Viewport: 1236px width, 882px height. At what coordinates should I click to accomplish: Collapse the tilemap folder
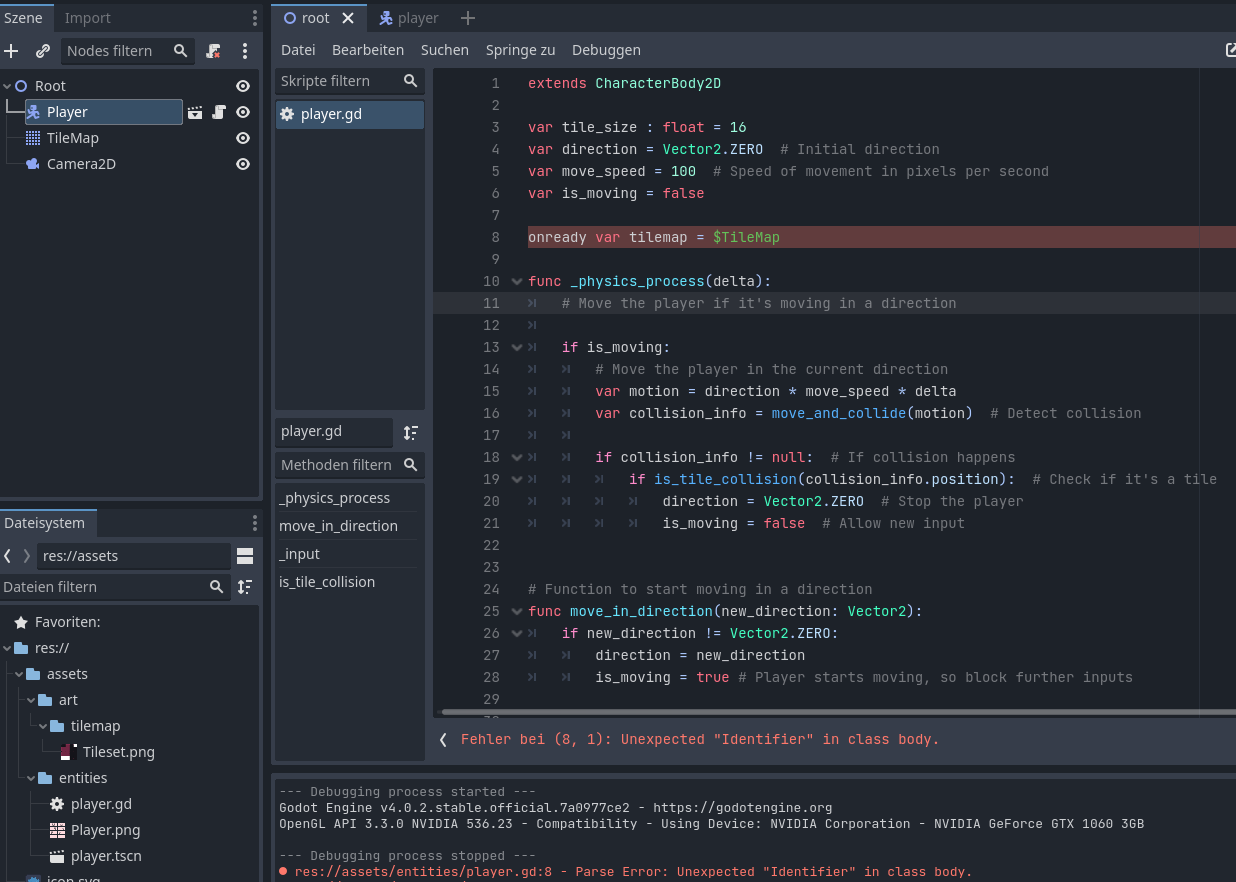[44, 726]
